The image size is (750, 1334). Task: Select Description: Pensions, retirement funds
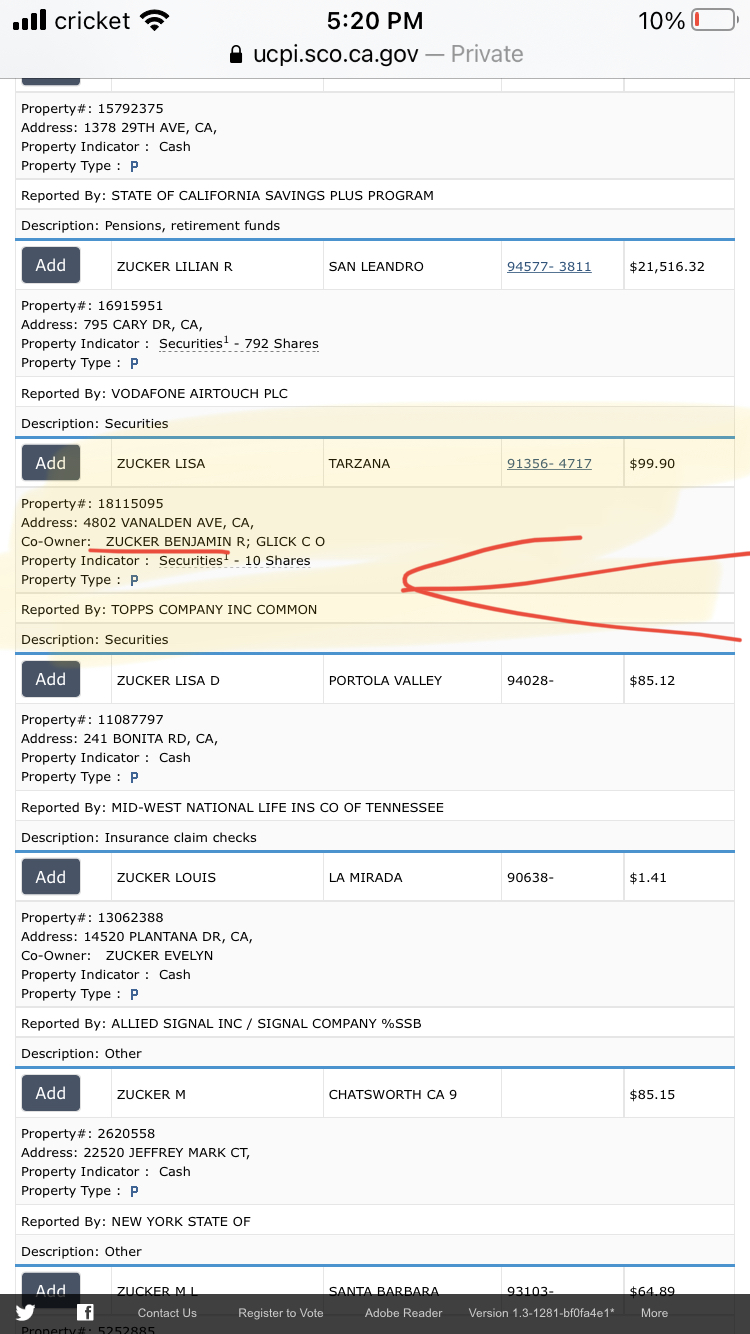[x=151, y=225]
